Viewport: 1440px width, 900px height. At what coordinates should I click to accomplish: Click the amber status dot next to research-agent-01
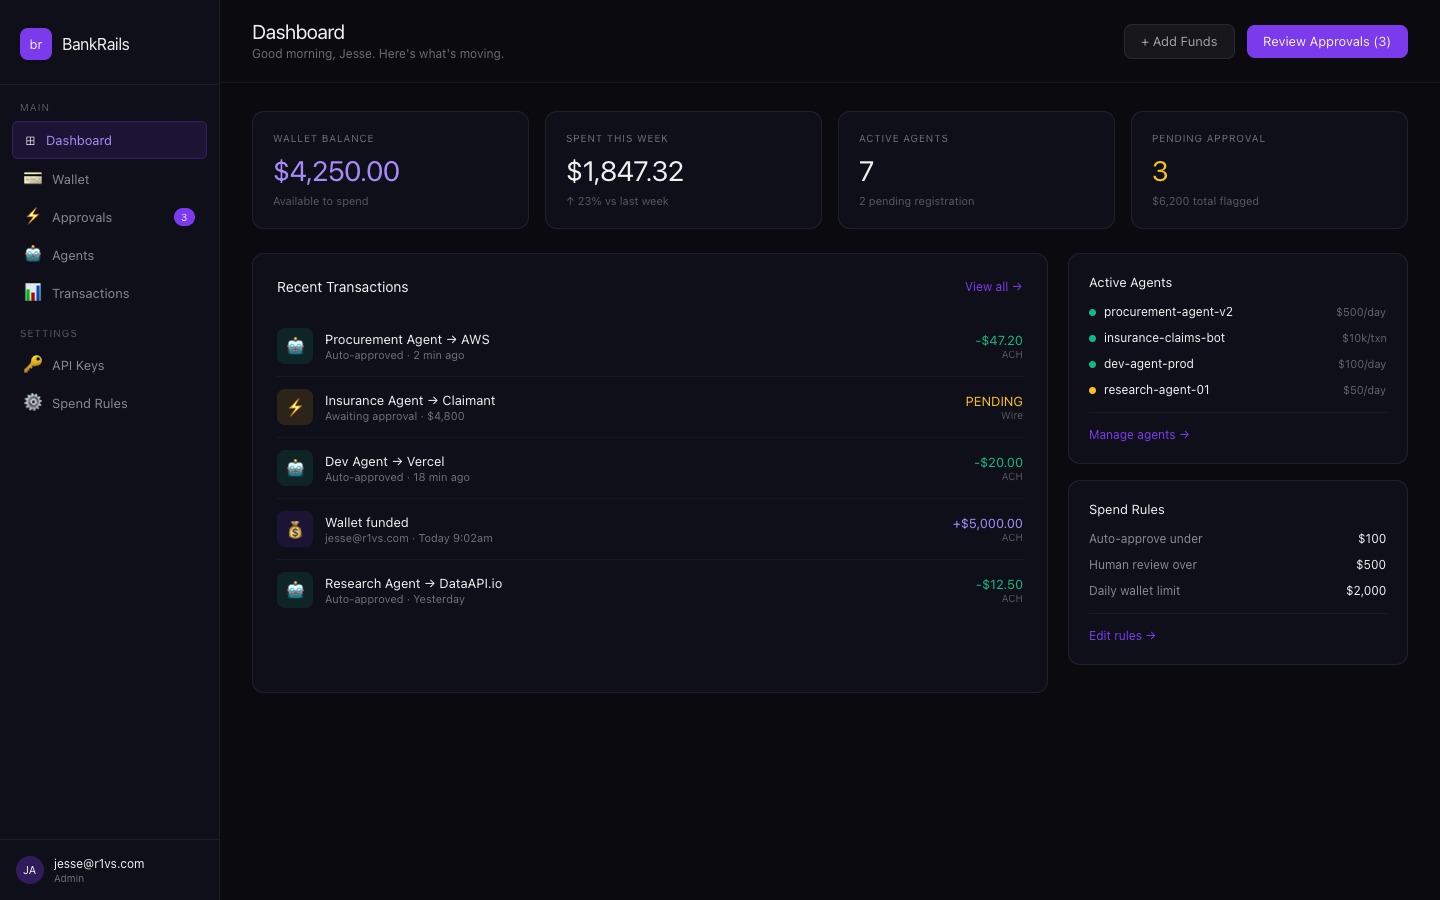pyautogui.click(x=1092, y=390)
